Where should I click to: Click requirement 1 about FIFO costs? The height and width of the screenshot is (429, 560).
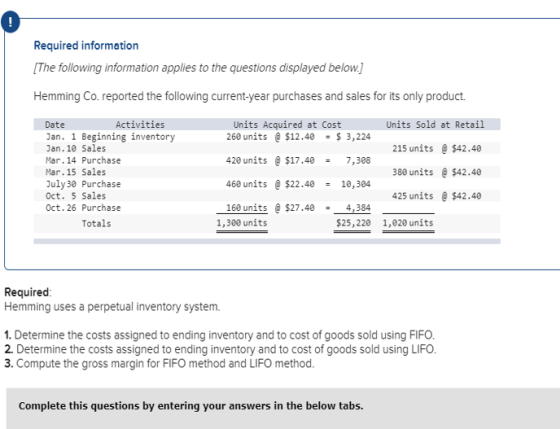coord(219,335)
